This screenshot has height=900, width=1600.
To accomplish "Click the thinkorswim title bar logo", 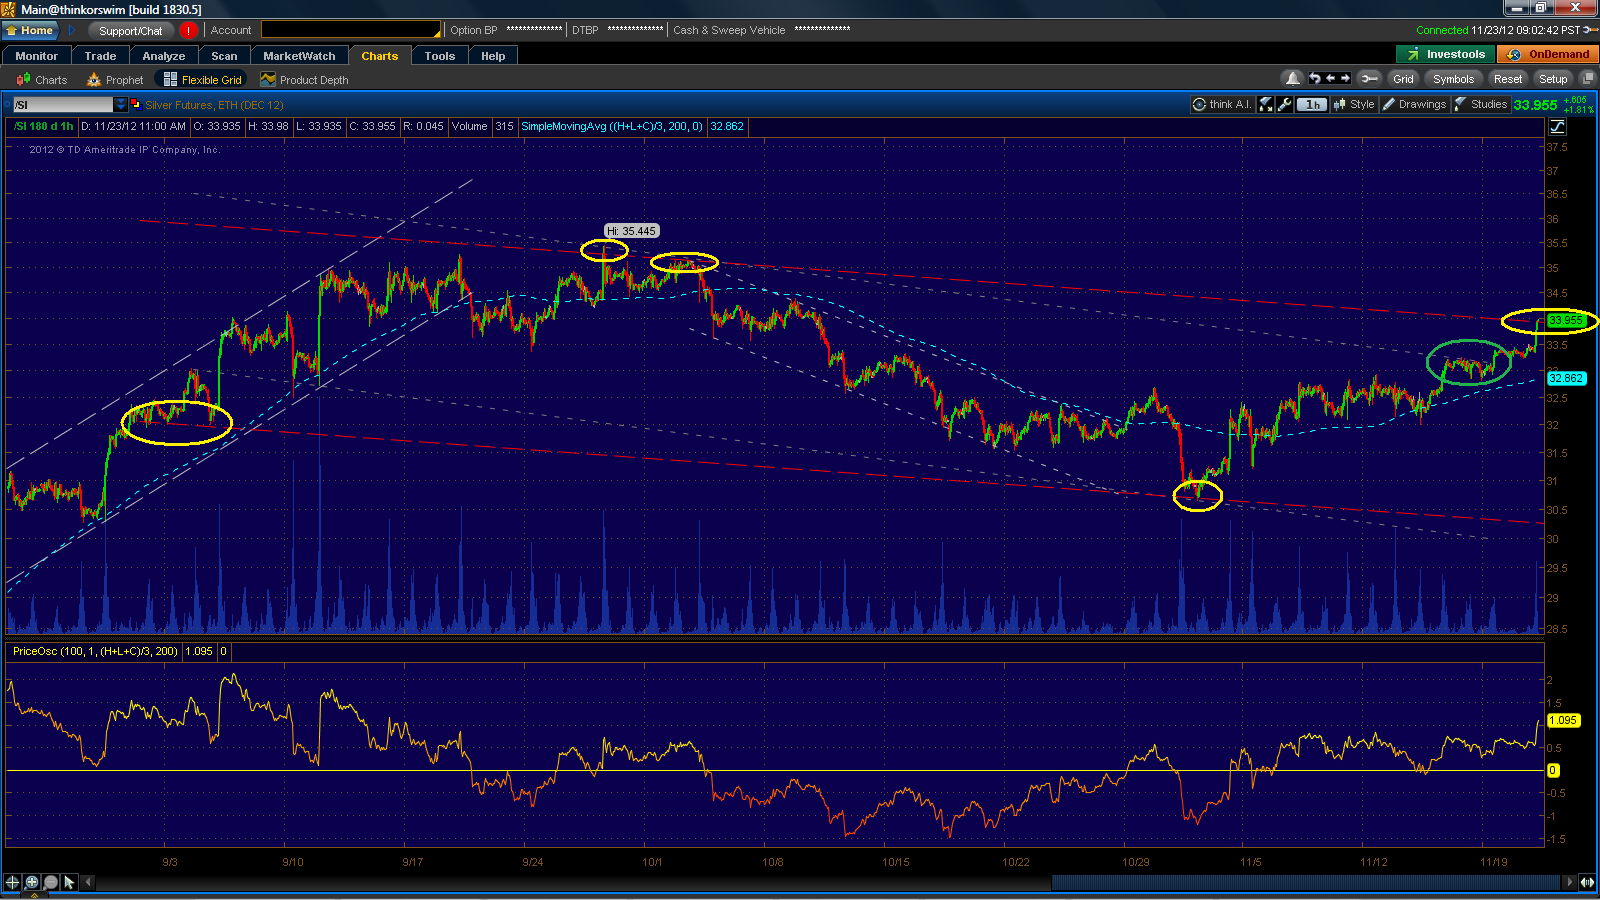I will click(9, 9).
